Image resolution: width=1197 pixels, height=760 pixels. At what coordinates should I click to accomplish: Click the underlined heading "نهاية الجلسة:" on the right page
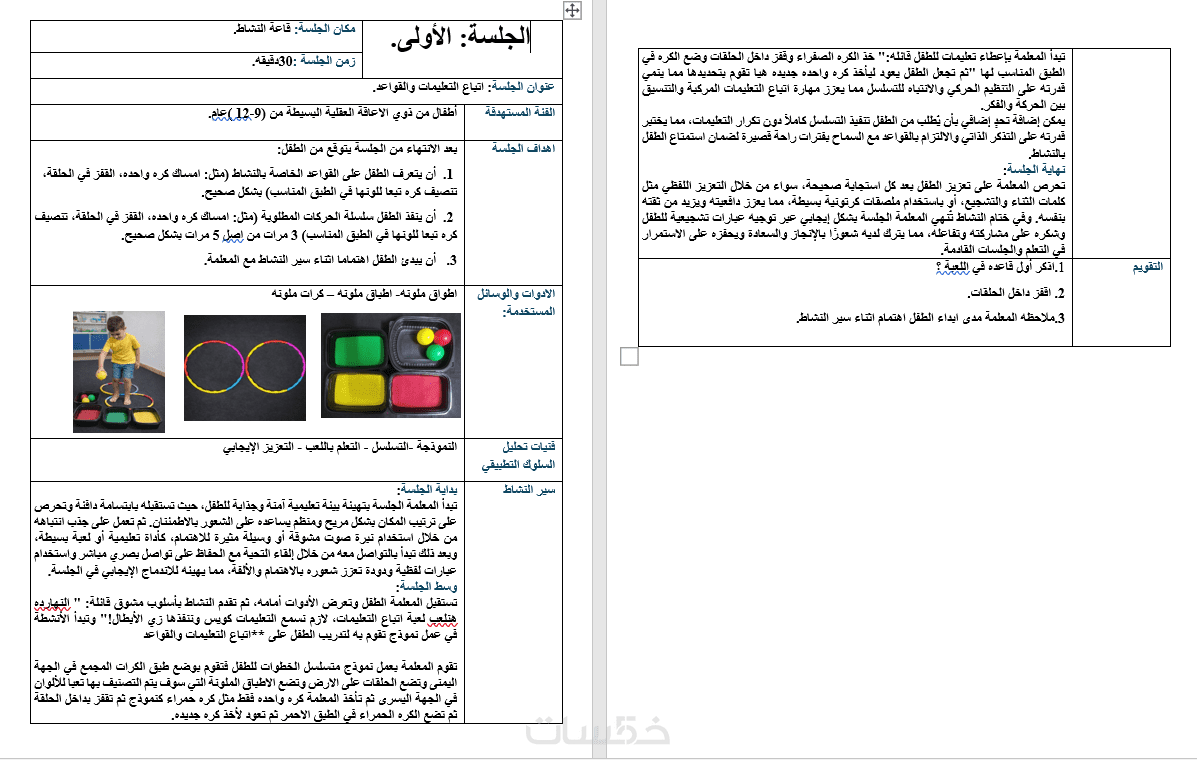click(1034, 169)
